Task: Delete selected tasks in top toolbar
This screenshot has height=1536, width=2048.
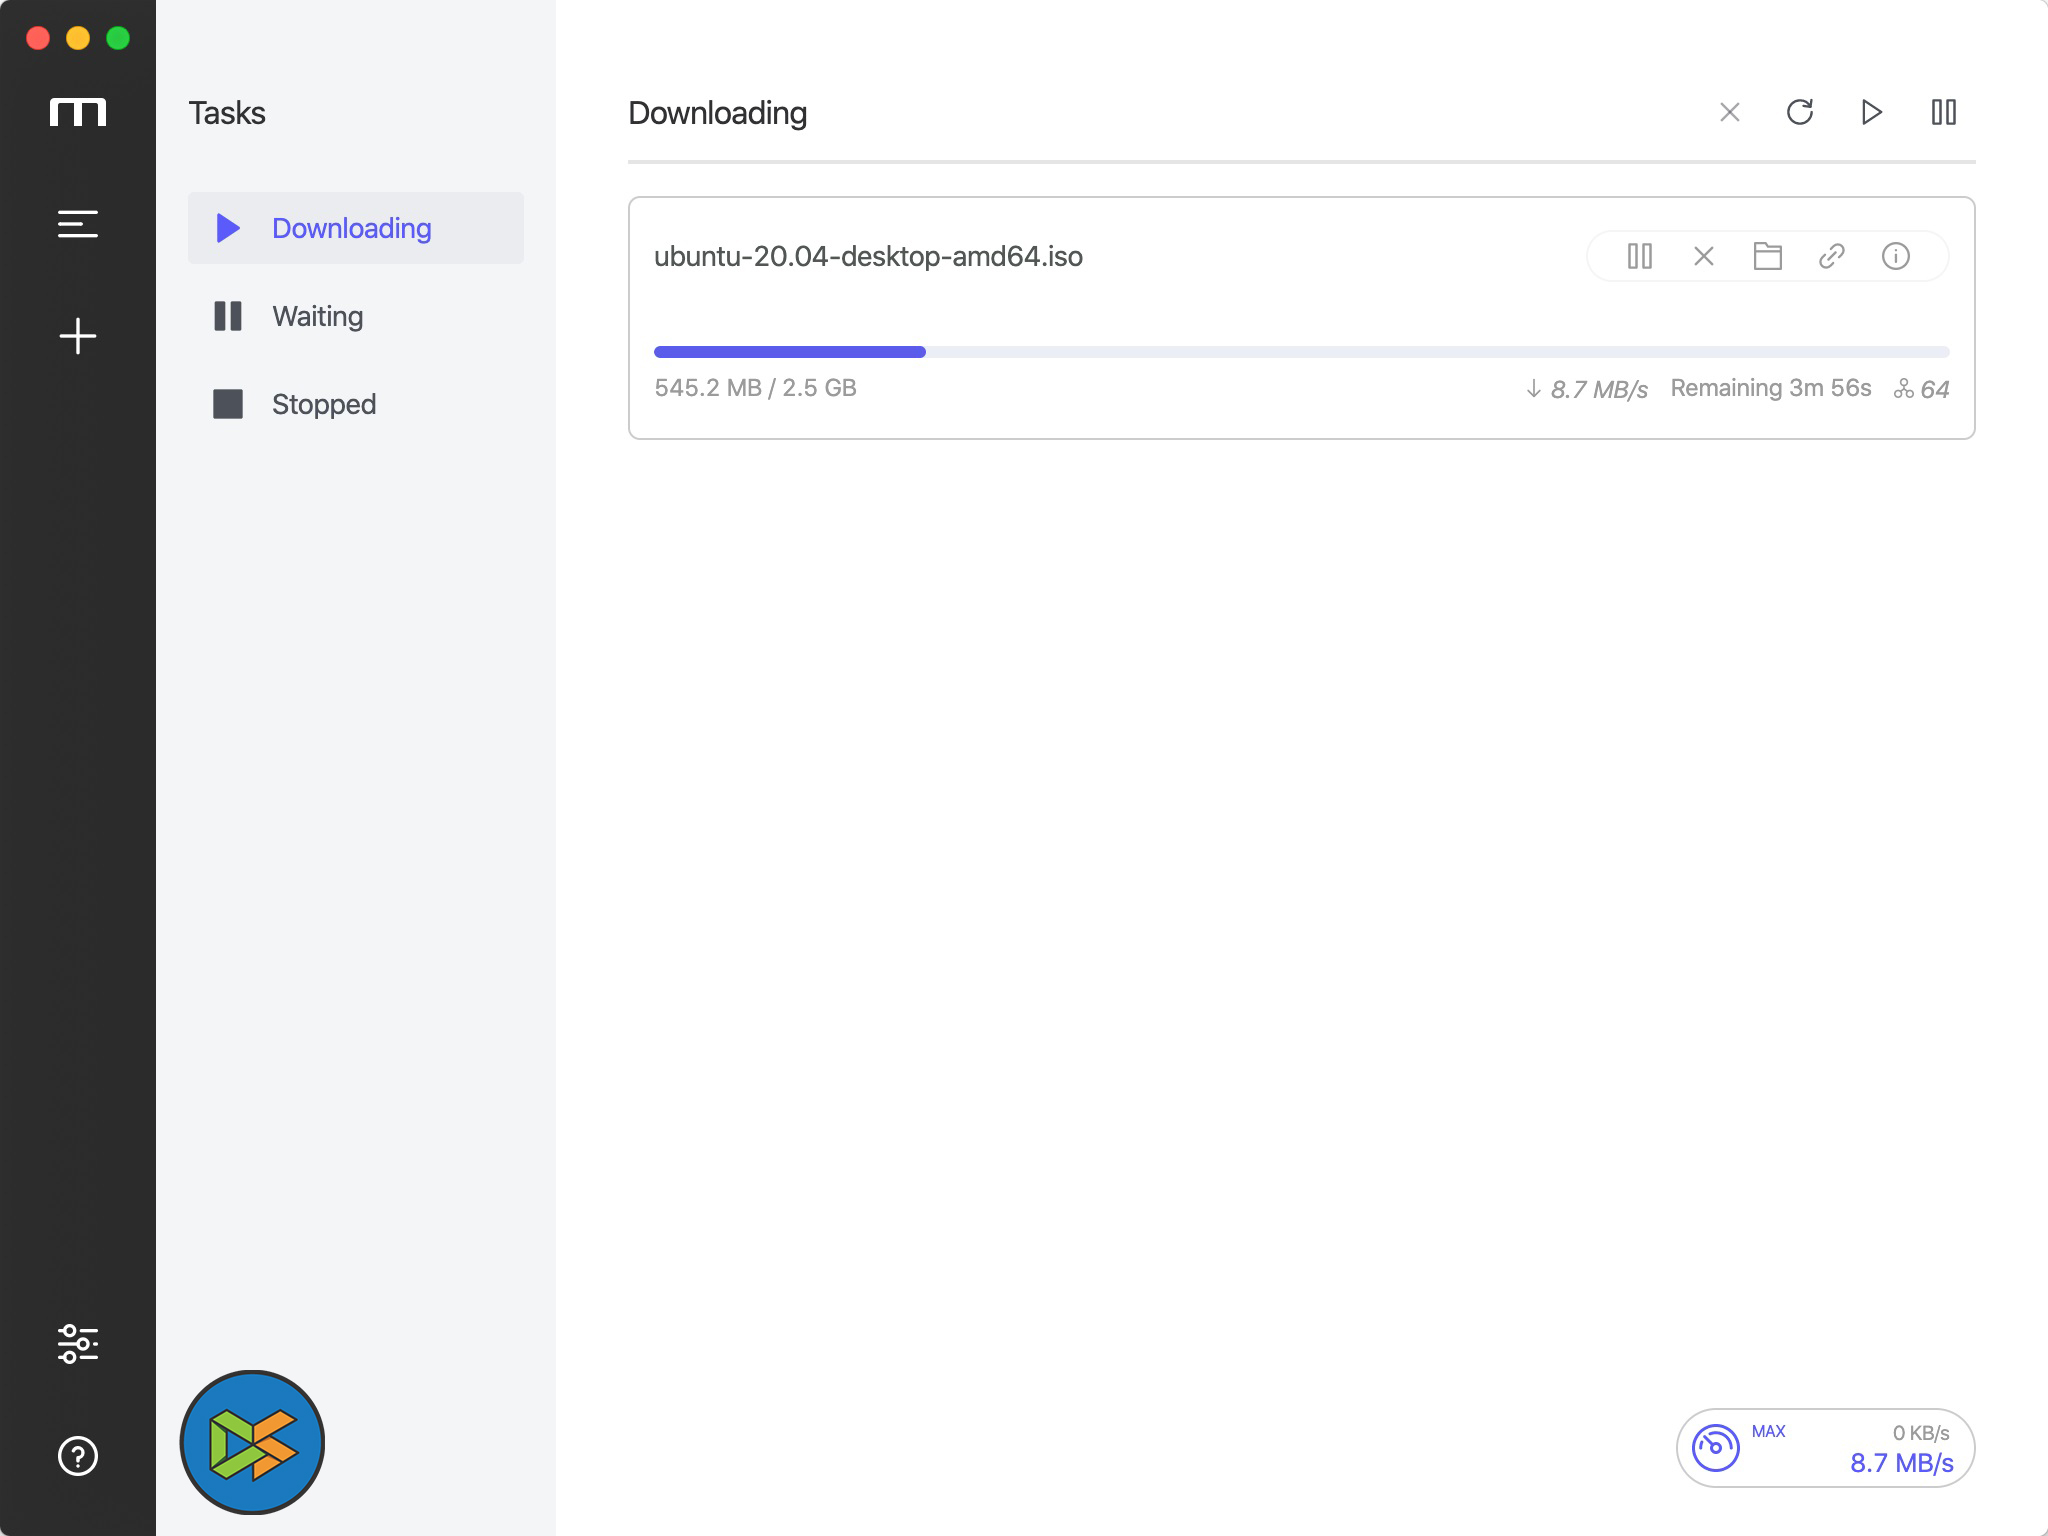Action: [x=1730, y=112]
